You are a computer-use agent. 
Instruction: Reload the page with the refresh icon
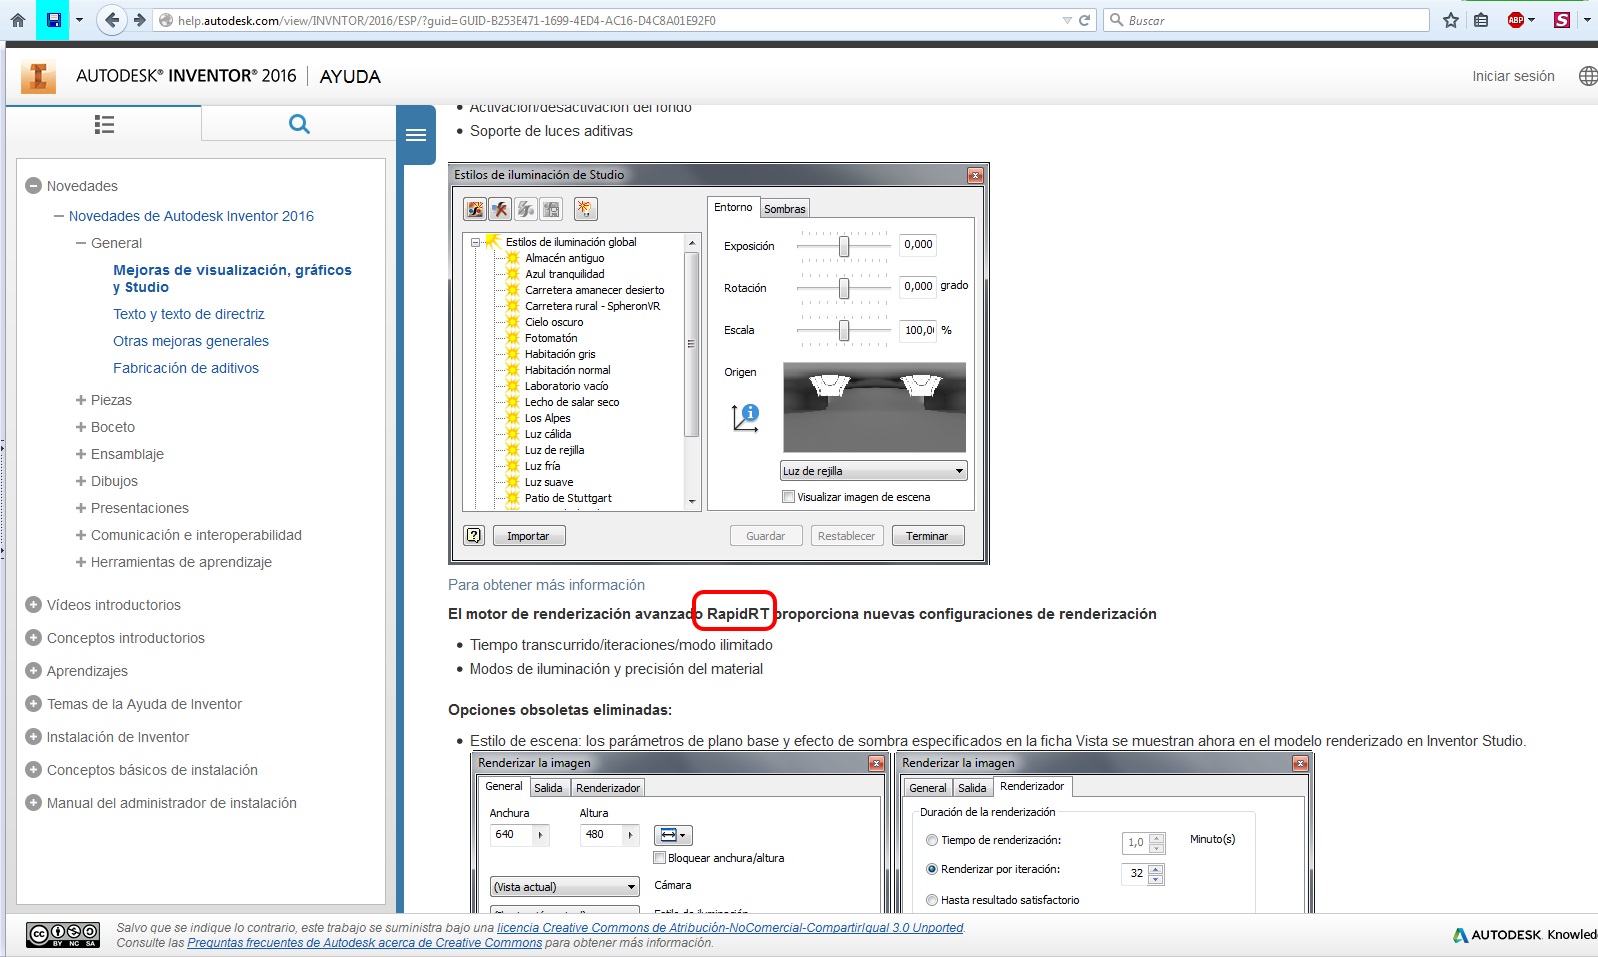click(1084, 20)
